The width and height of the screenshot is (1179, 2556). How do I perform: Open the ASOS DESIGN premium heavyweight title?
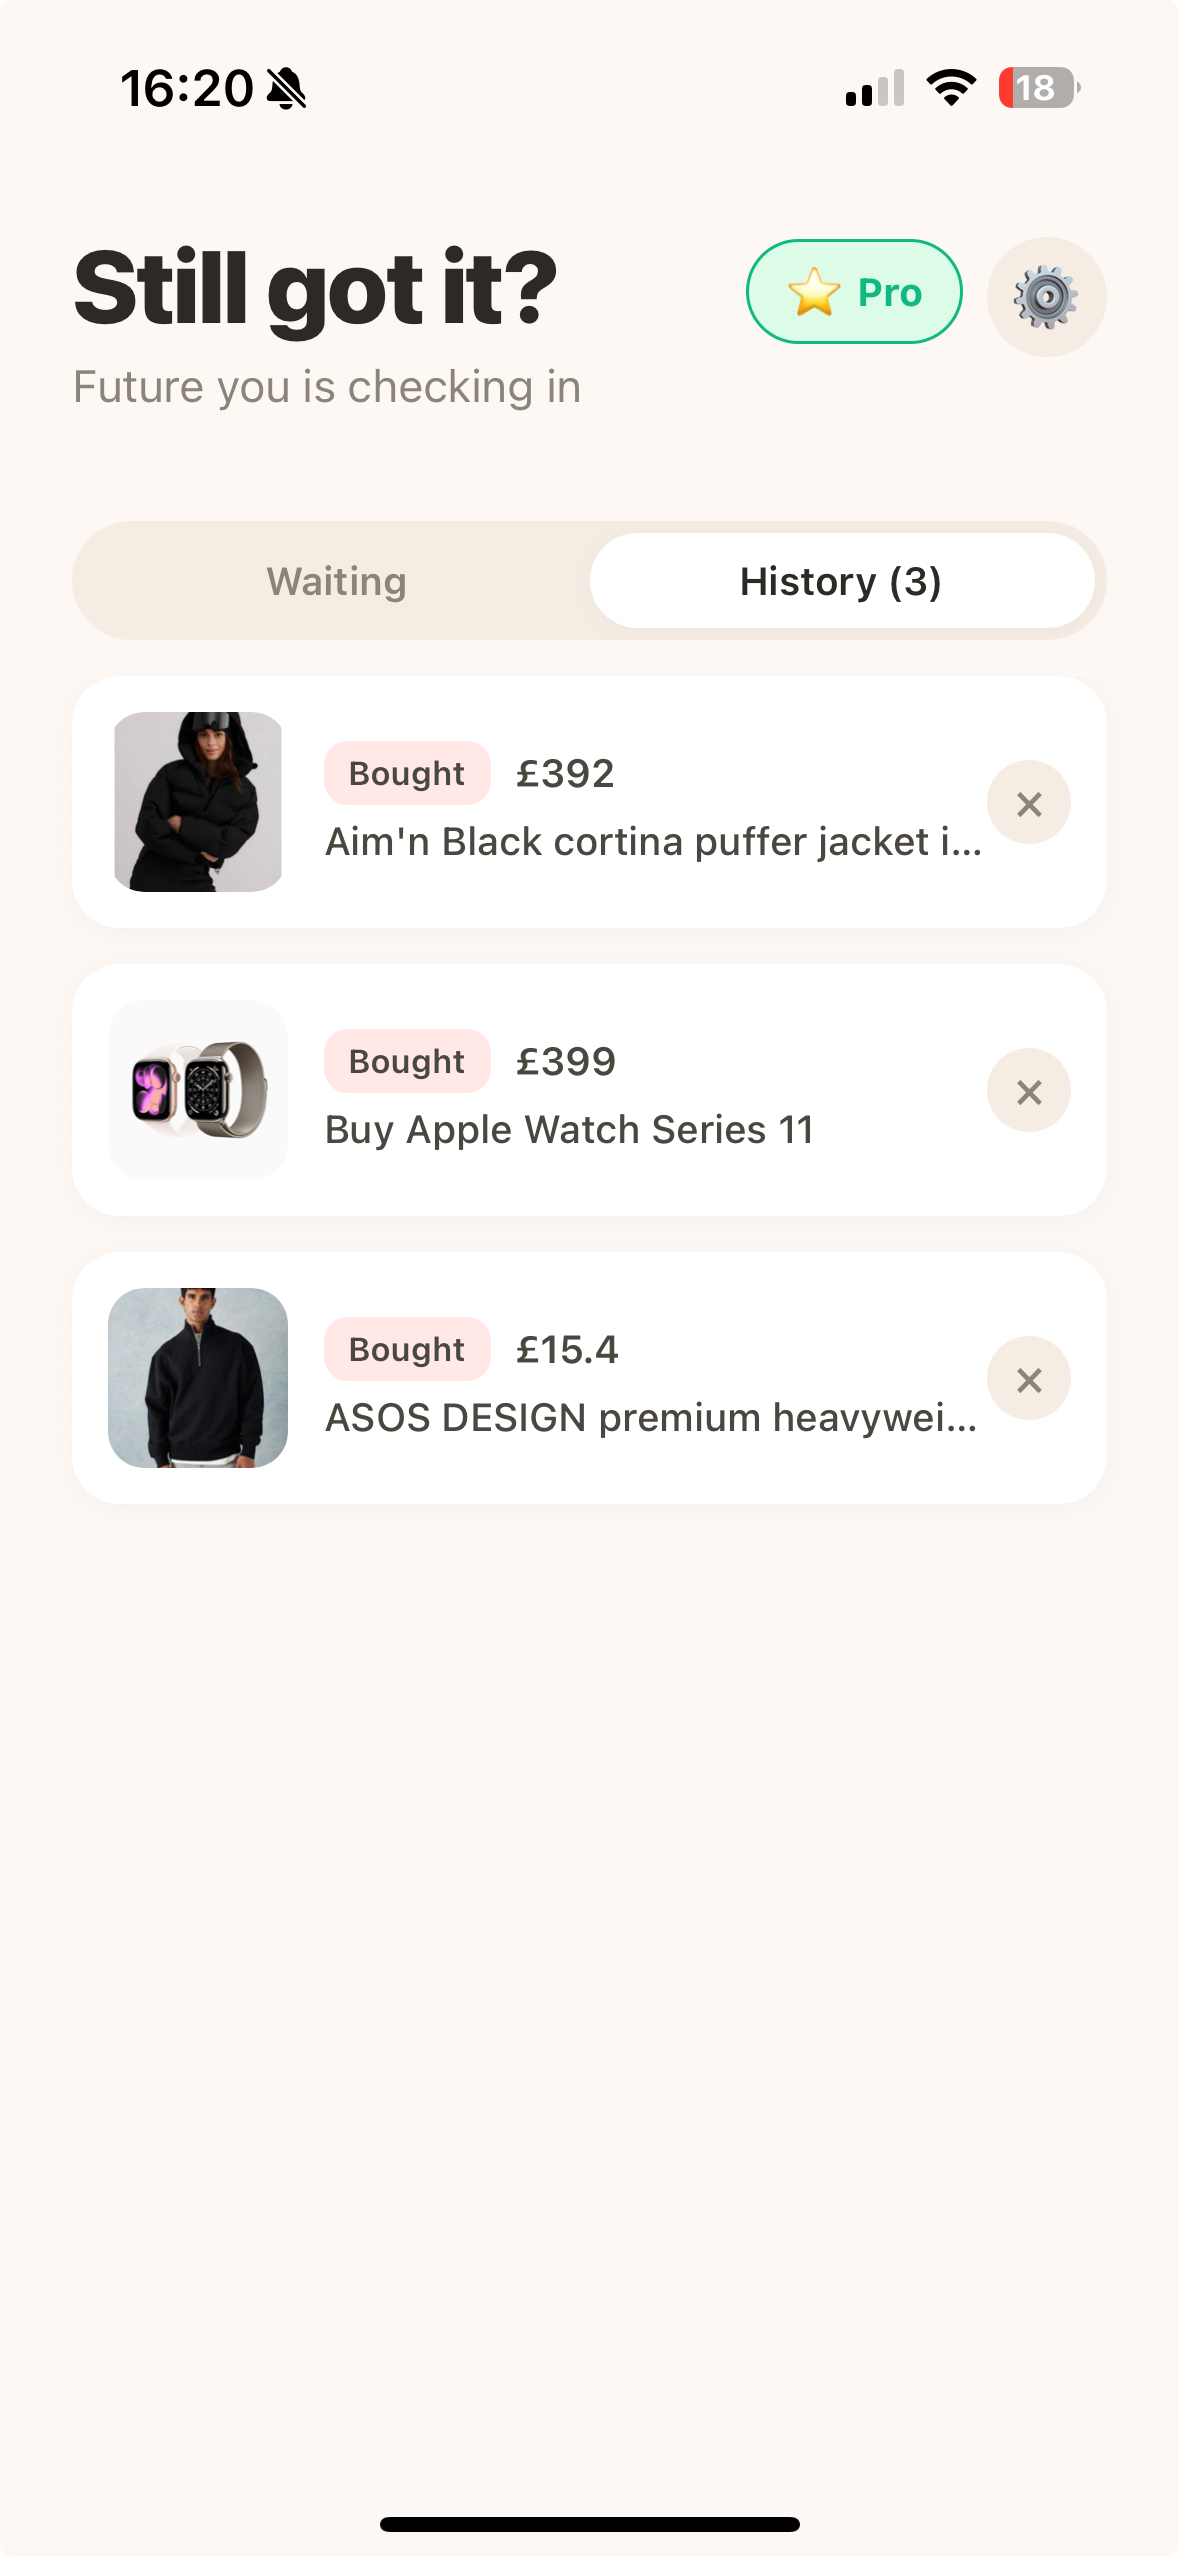pos(651,1418)
